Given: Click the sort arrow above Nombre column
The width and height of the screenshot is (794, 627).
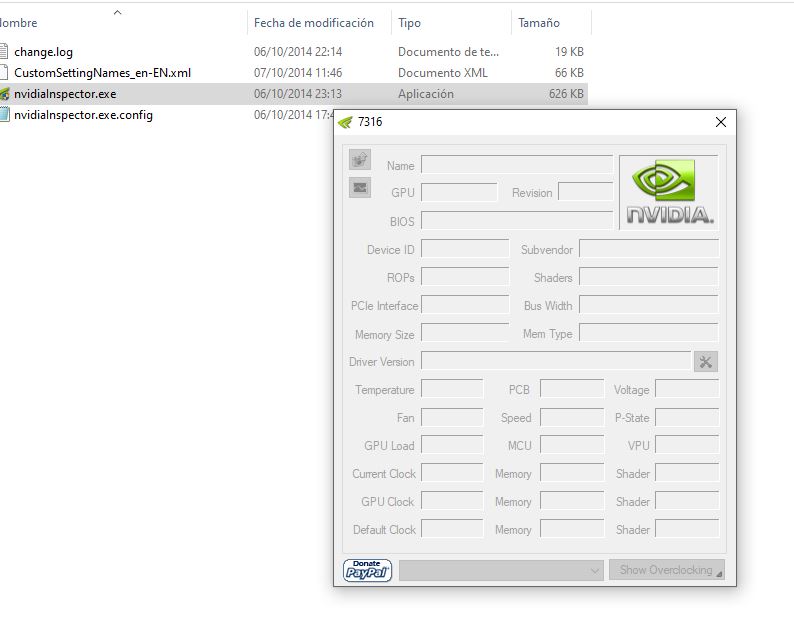Looking at the screenshot, I should (117, 12).
